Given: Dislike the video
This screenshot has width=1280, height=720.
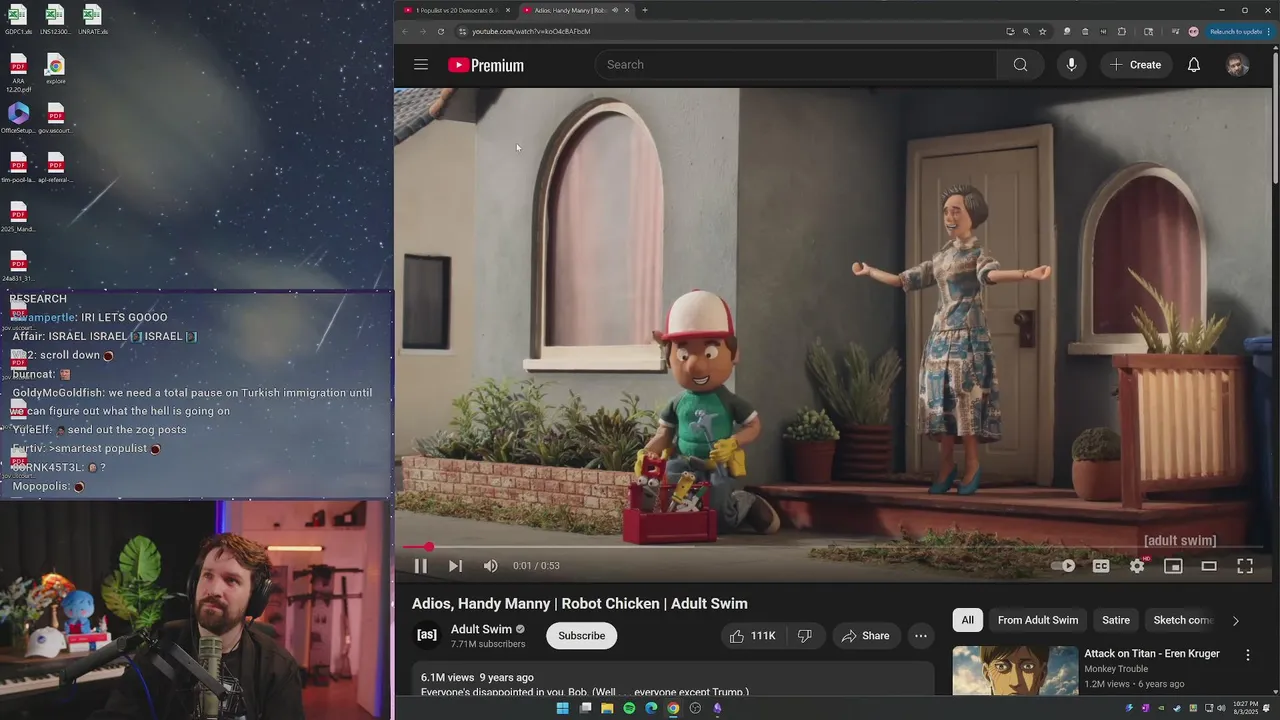Looking at the screenshot, I should 804,636.
